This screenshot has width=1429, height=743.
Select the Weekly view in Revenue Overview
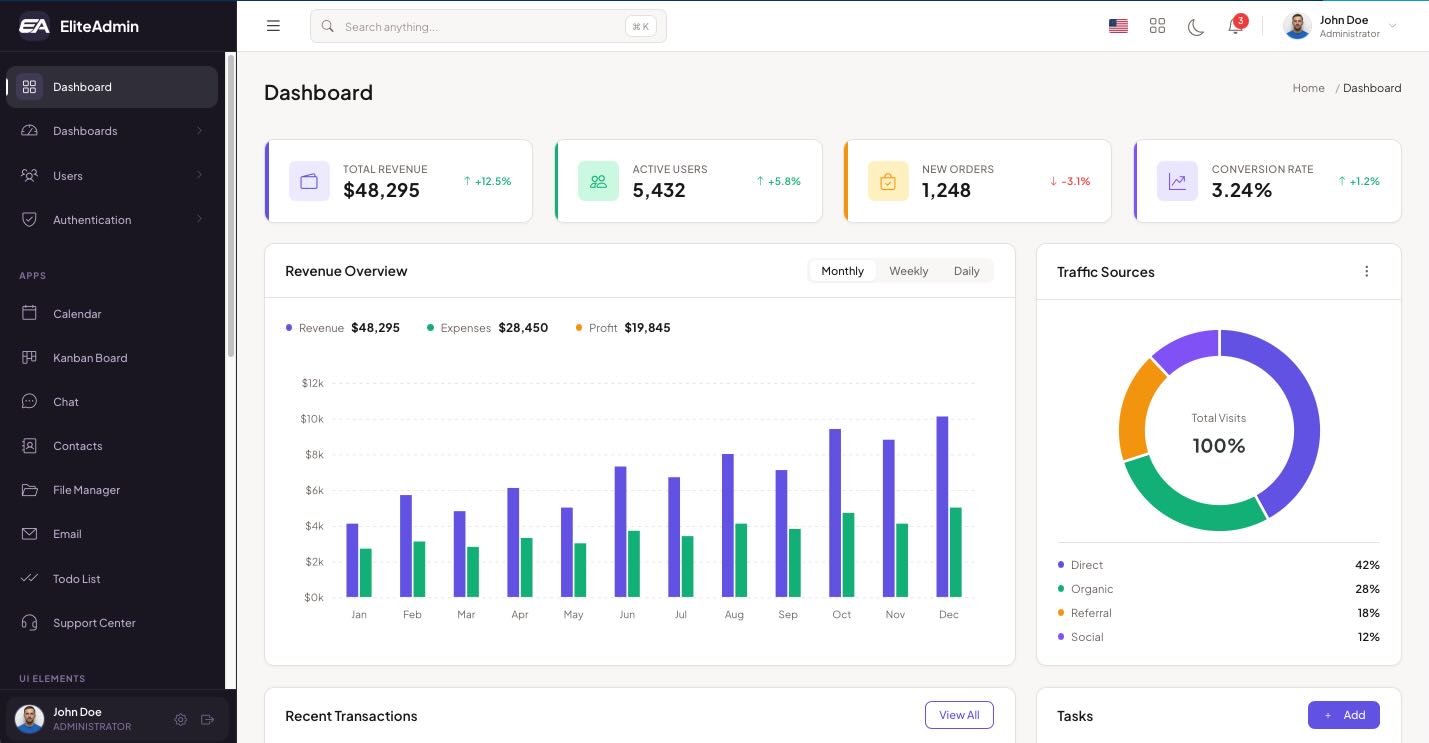(907, 270)
